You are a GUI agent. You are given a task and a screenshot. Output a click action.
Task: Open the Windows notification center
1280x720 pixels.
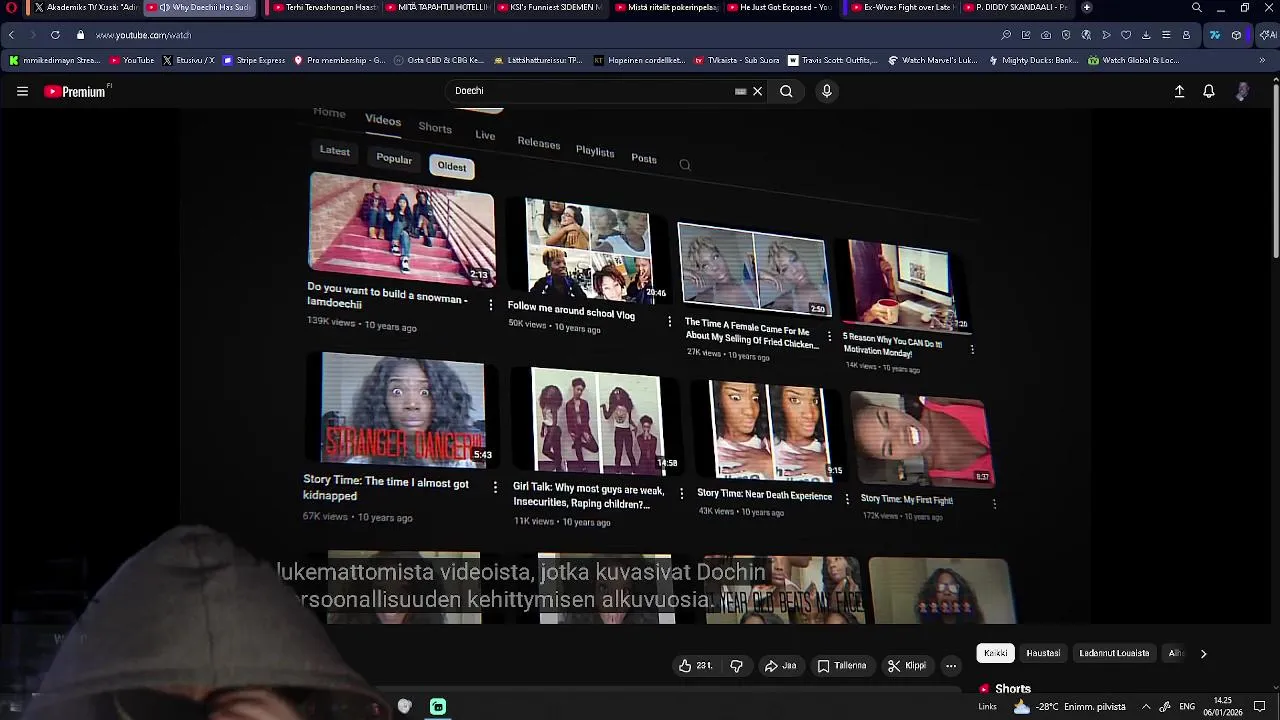tap(1260, 706)
